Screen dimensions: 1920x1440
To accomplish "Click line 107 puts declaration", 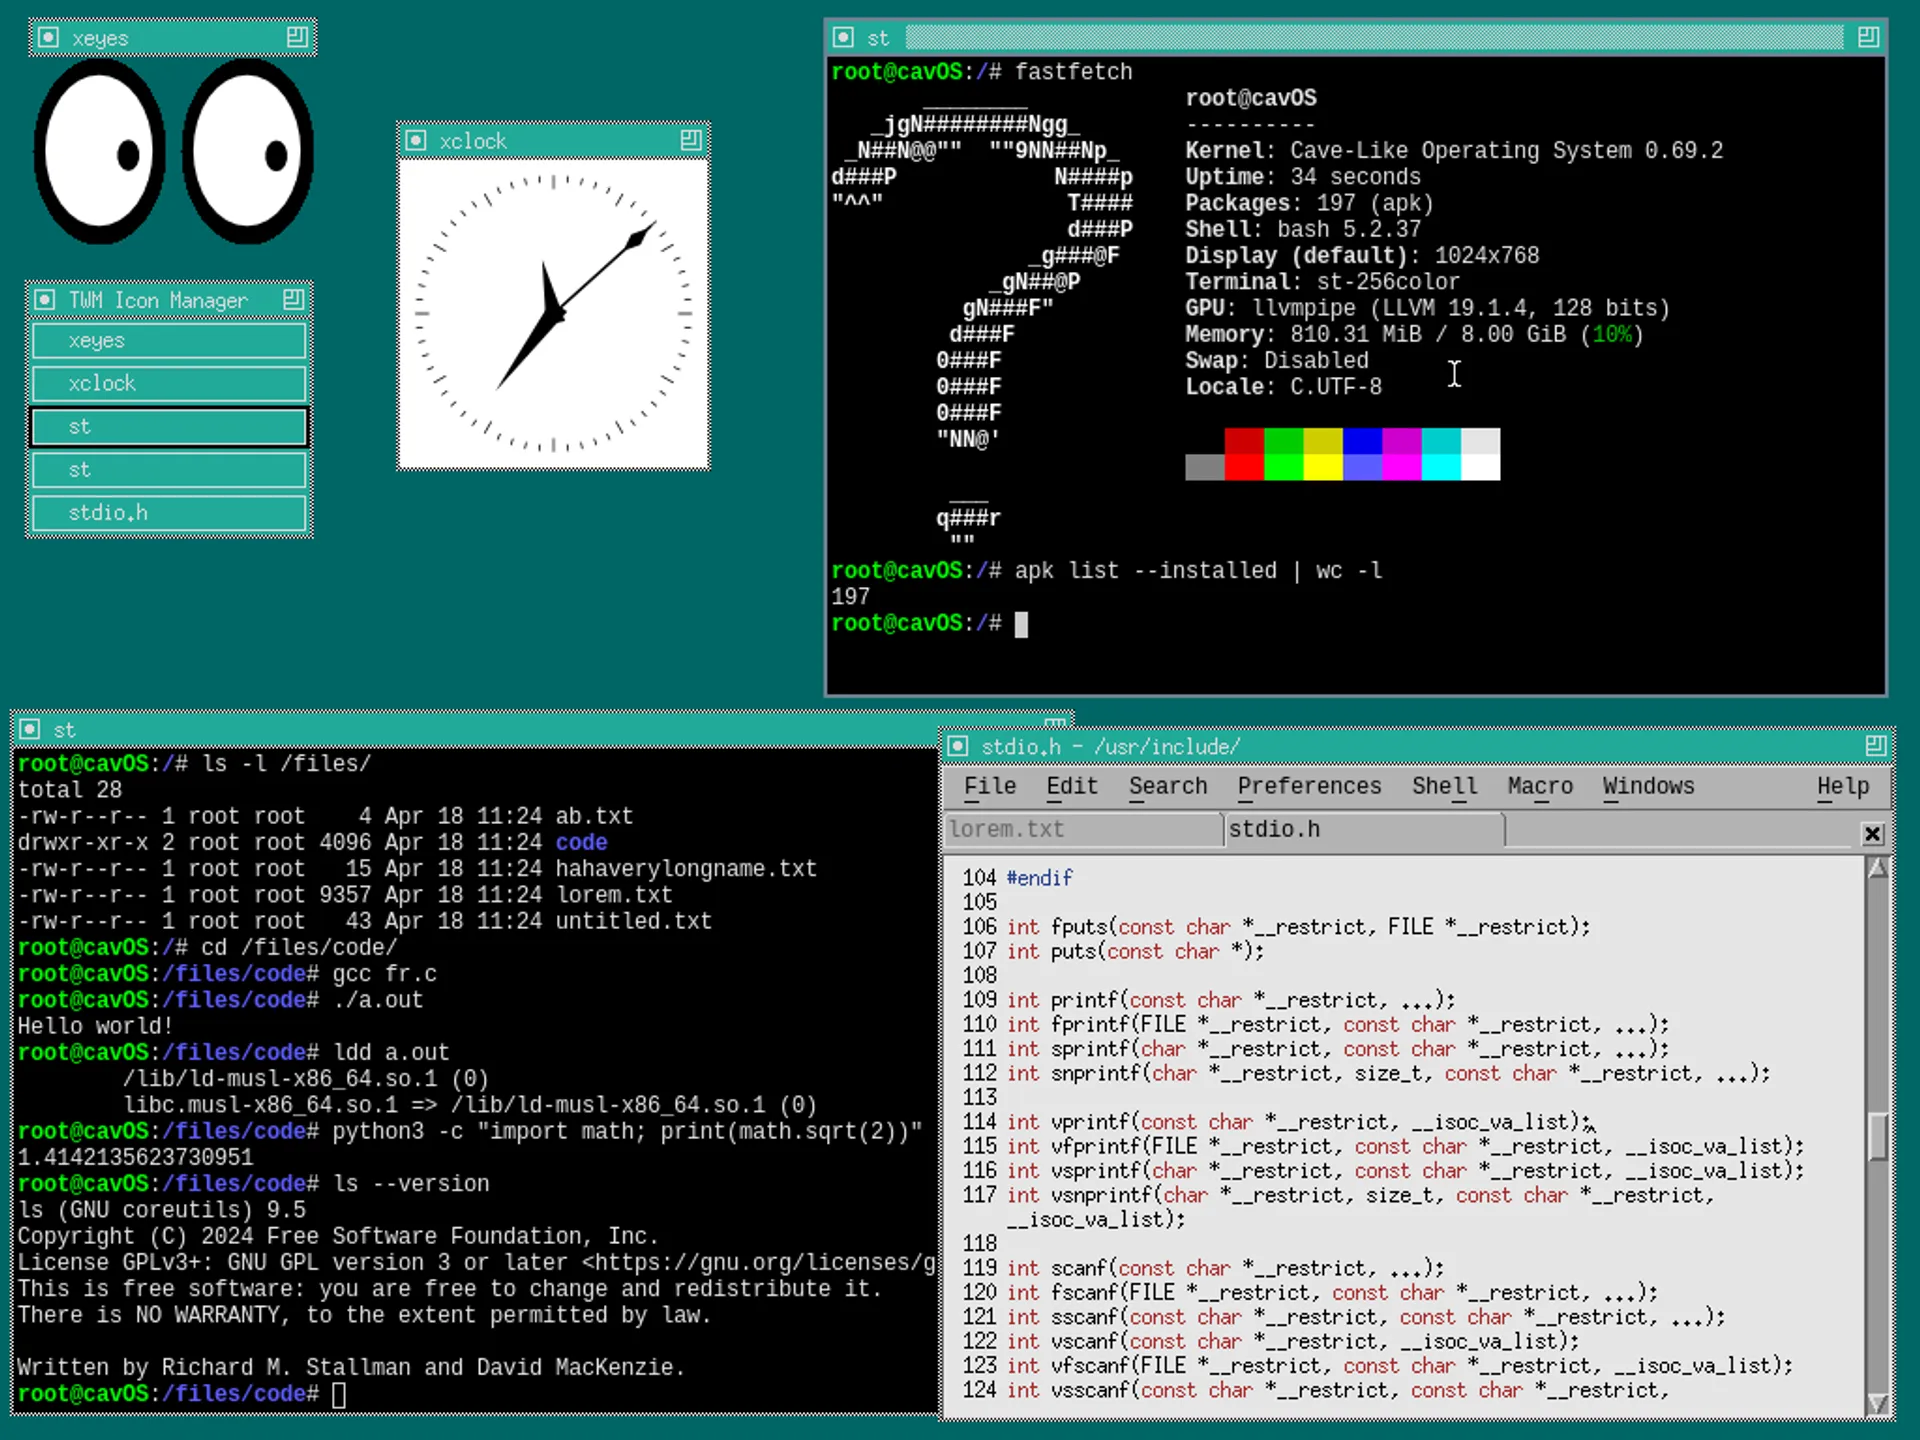I will pos(1135,951).
